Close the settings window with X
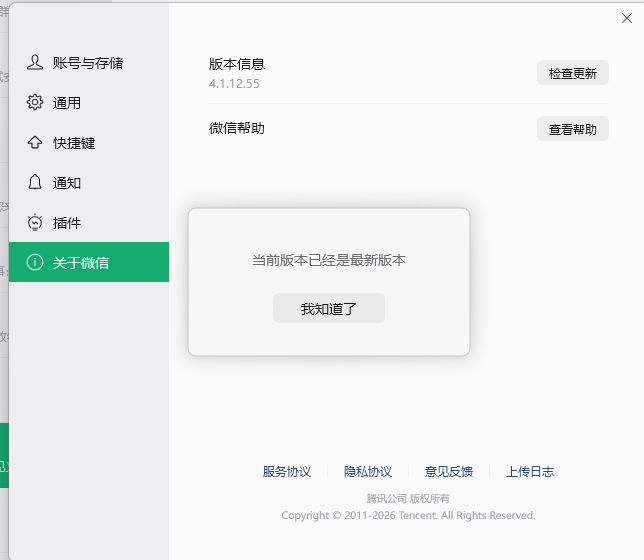The width and height of the screenshot is (644, 560). [627, 18]
